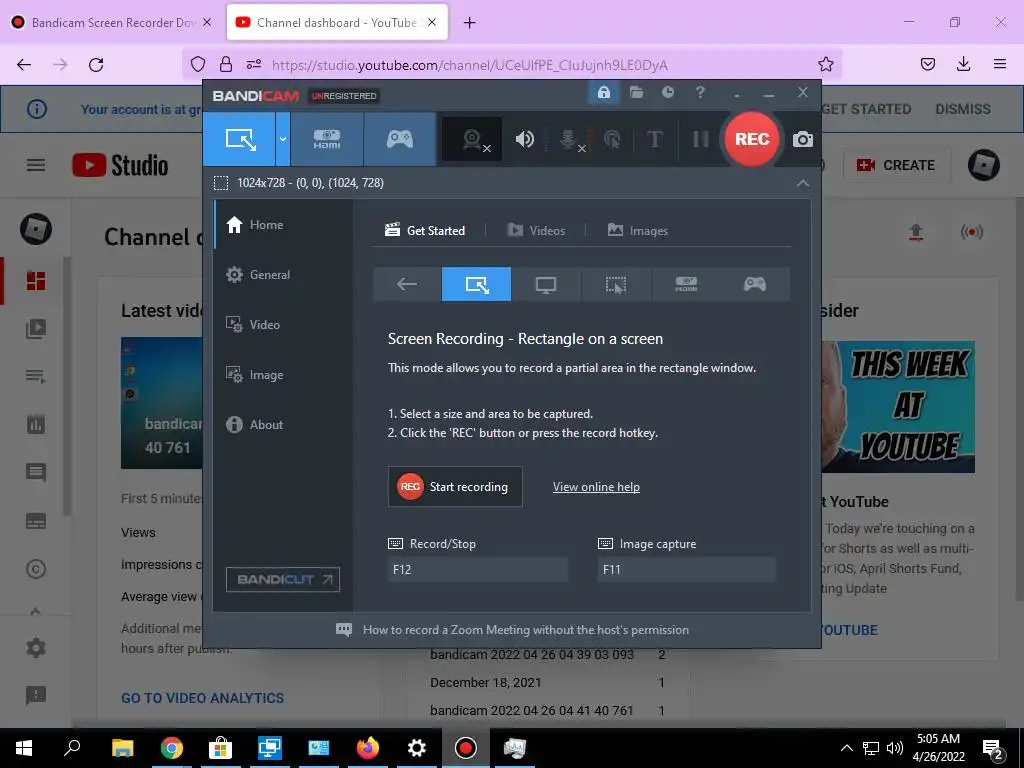Select game recording mode in selector row

pos(755,284)
